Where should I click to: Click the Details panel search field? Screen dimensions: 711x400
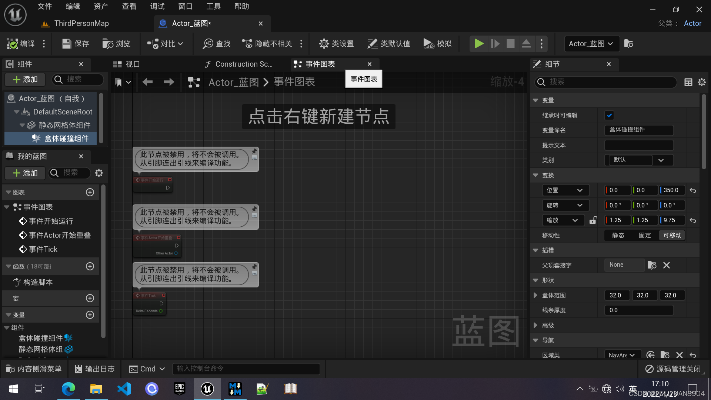606,82
